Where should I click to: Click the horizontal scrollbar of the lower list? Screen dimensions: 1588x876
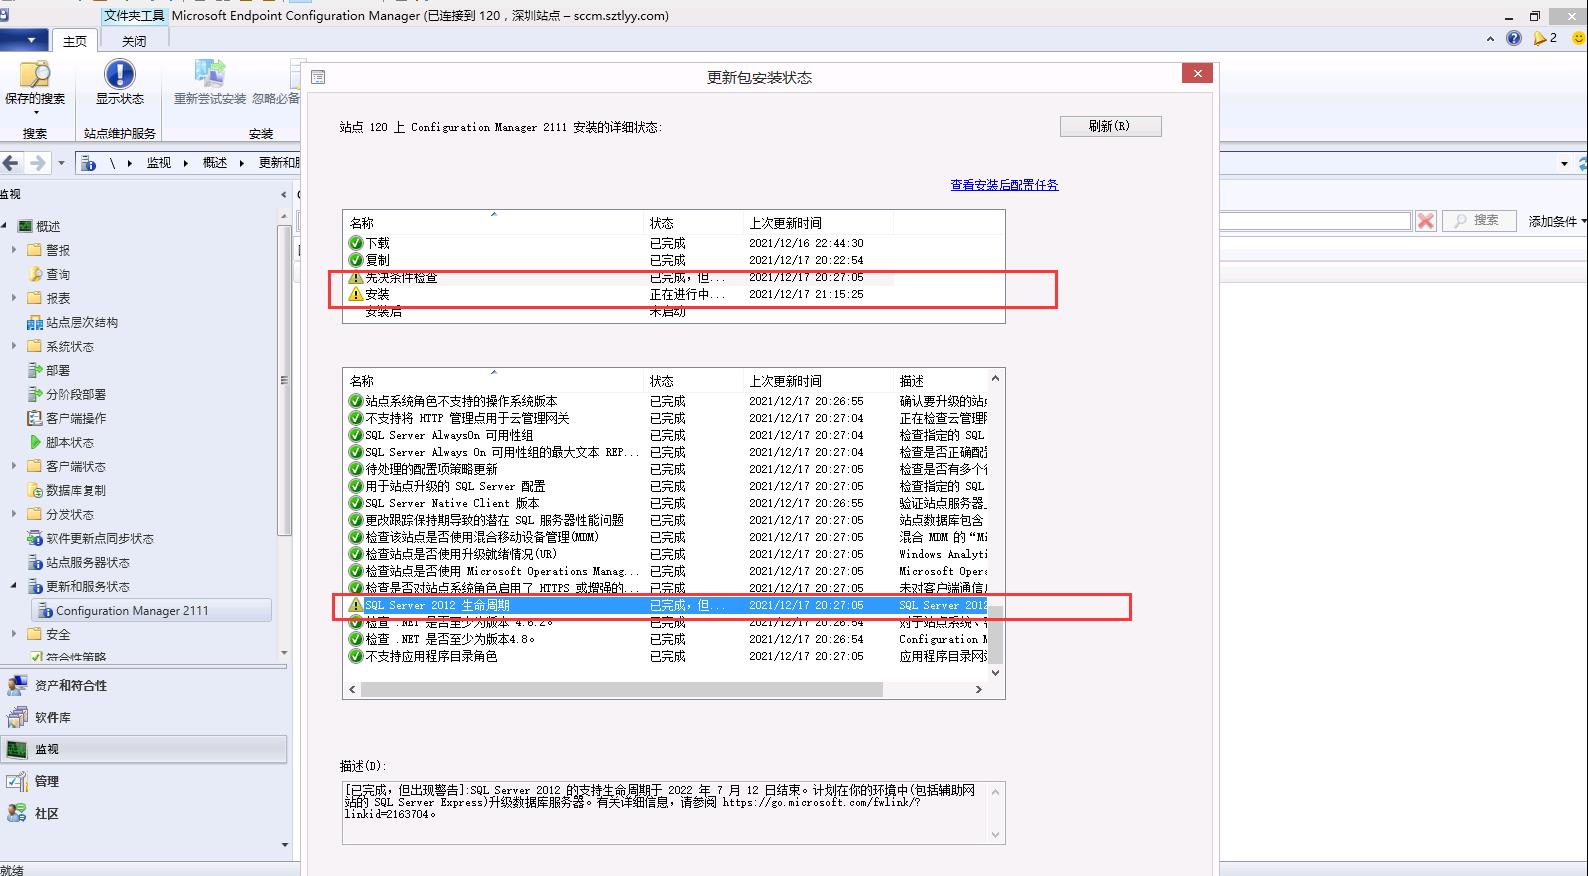pyautogui.click(x=622, y=689)
